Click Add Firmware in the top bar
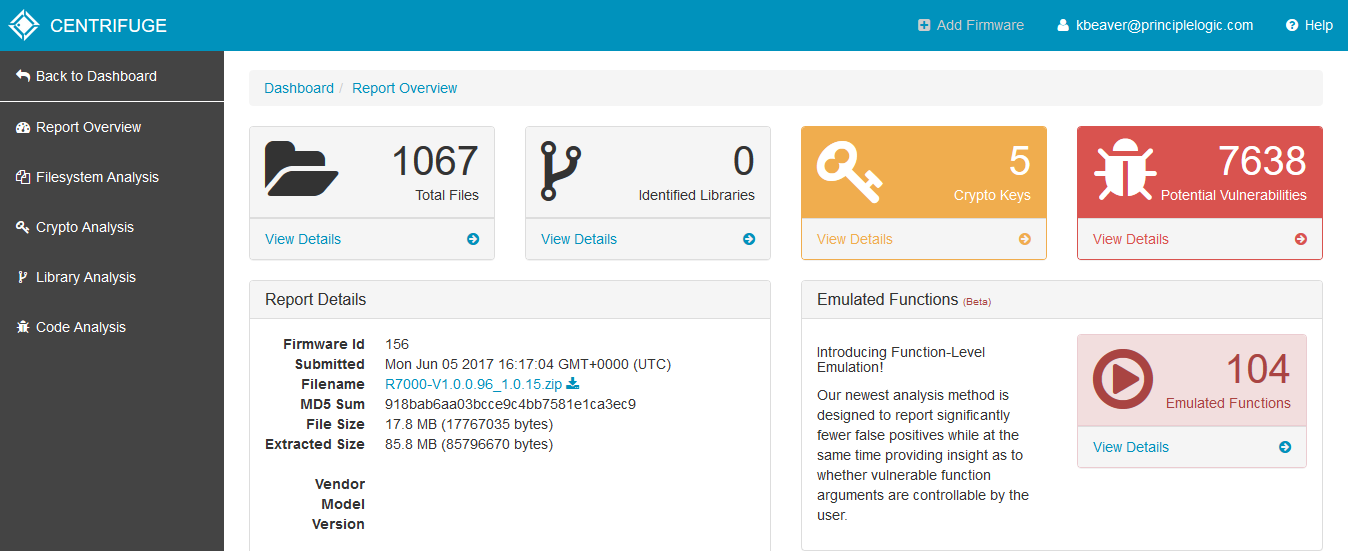Image resolution: width=1349 pixels, height=551 pixels. click(x=971, y=25)
